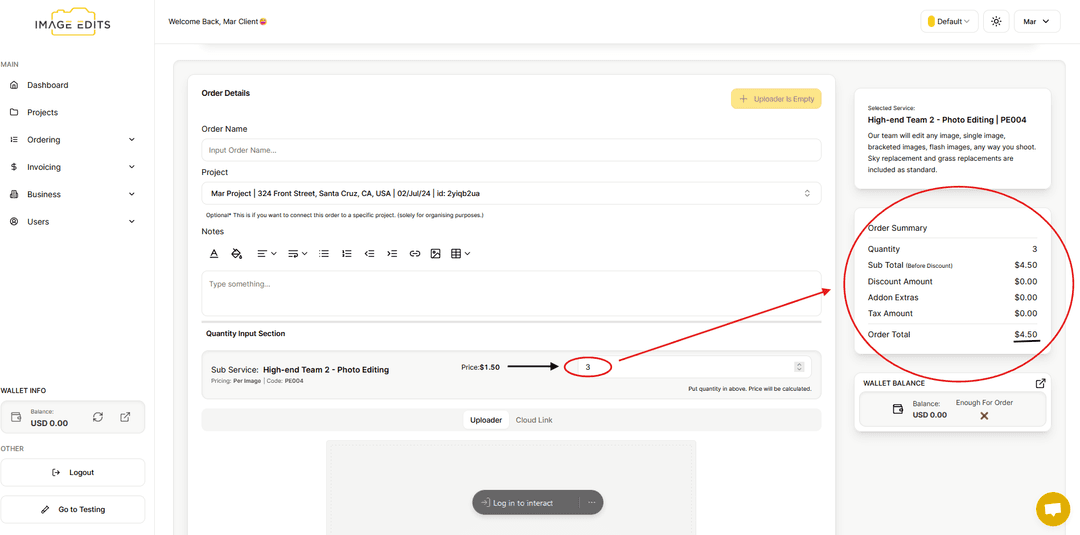Refresh the wallet balance in sidebar

[x=98, y=417]
